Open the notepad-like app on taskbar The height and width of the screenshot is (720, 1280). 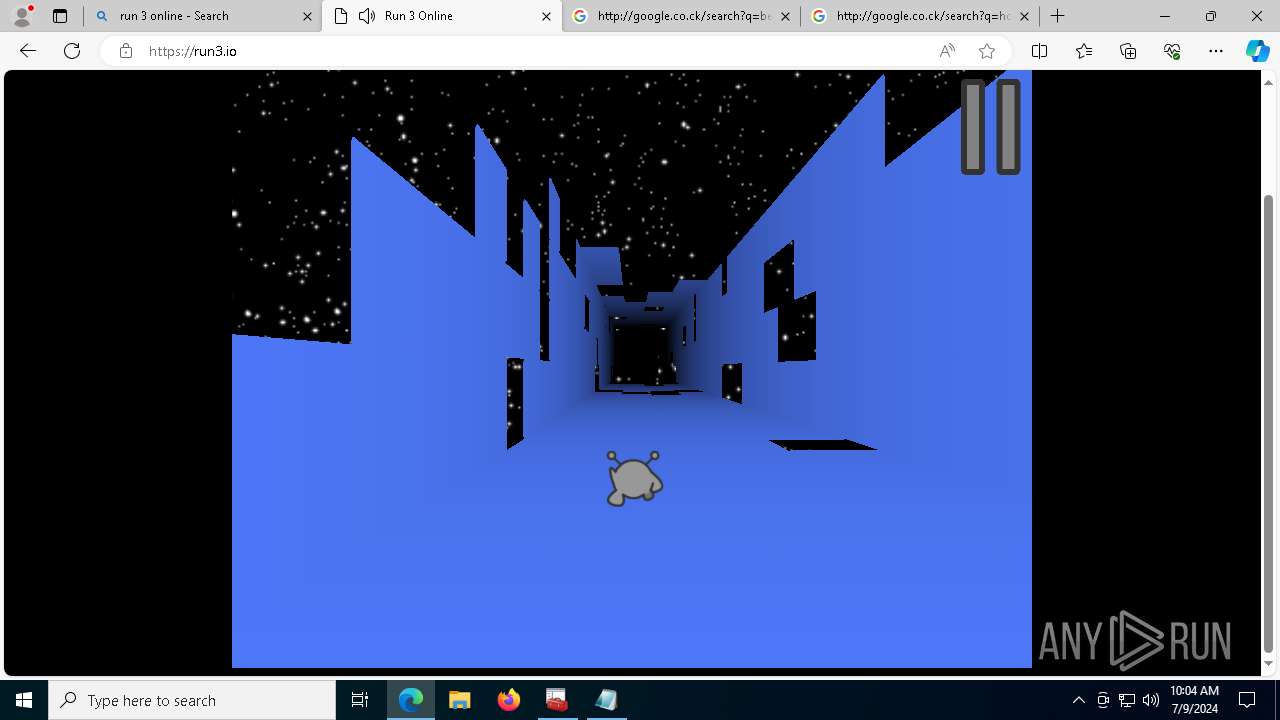click(606, 700)
